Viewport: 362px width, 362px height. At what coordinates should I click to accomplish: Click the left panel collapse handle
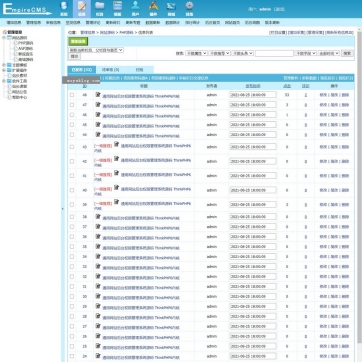pos(63,209)
